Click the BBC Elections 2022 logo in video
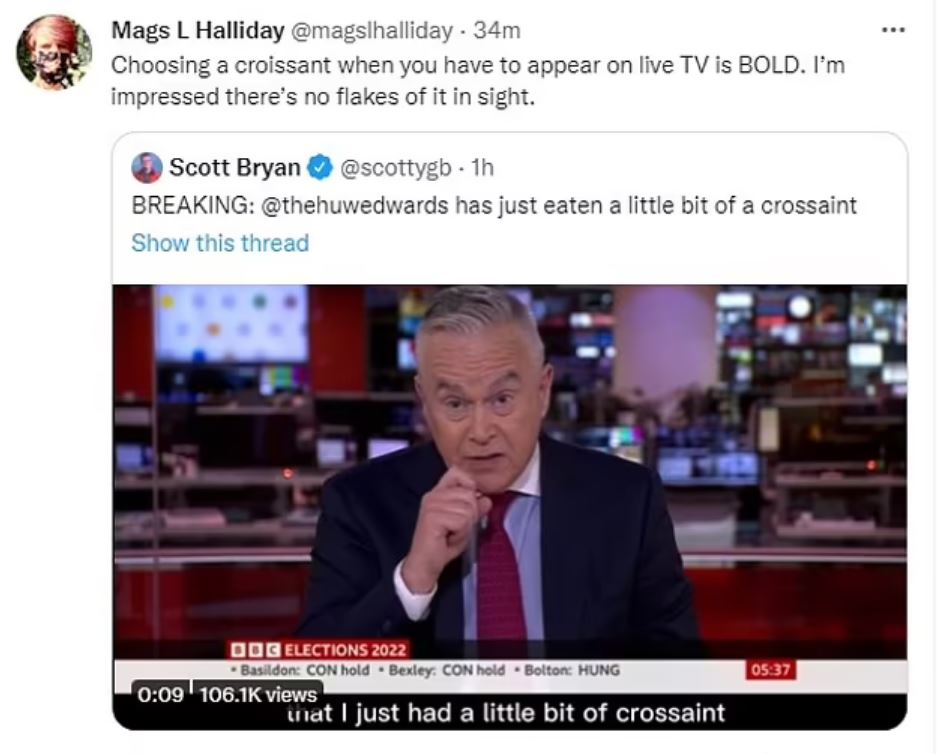Viewport: 943px width, 754px height. 319,650
